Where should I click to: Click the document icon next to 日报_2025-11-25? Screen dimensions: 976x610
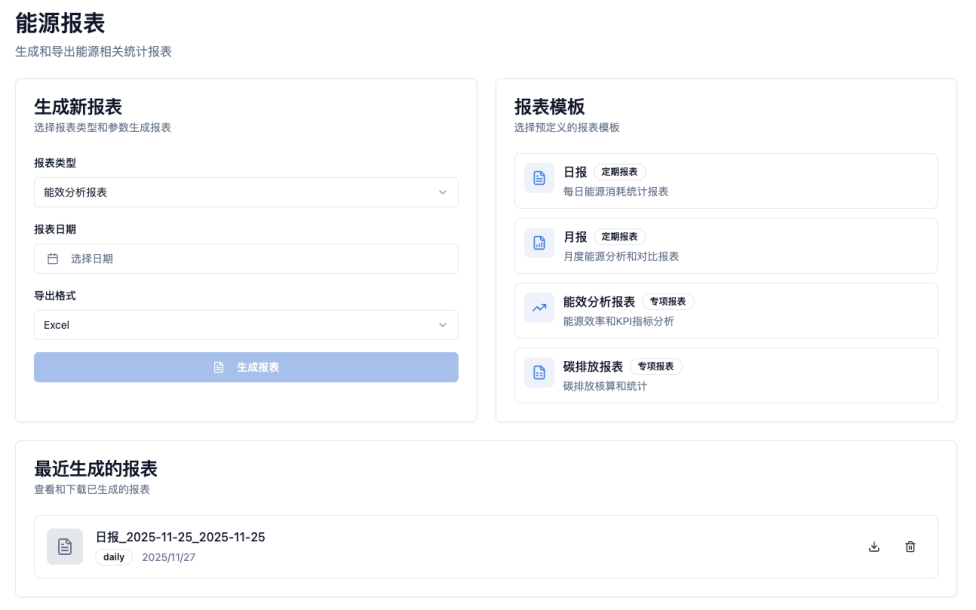click(x=64, y=546)
